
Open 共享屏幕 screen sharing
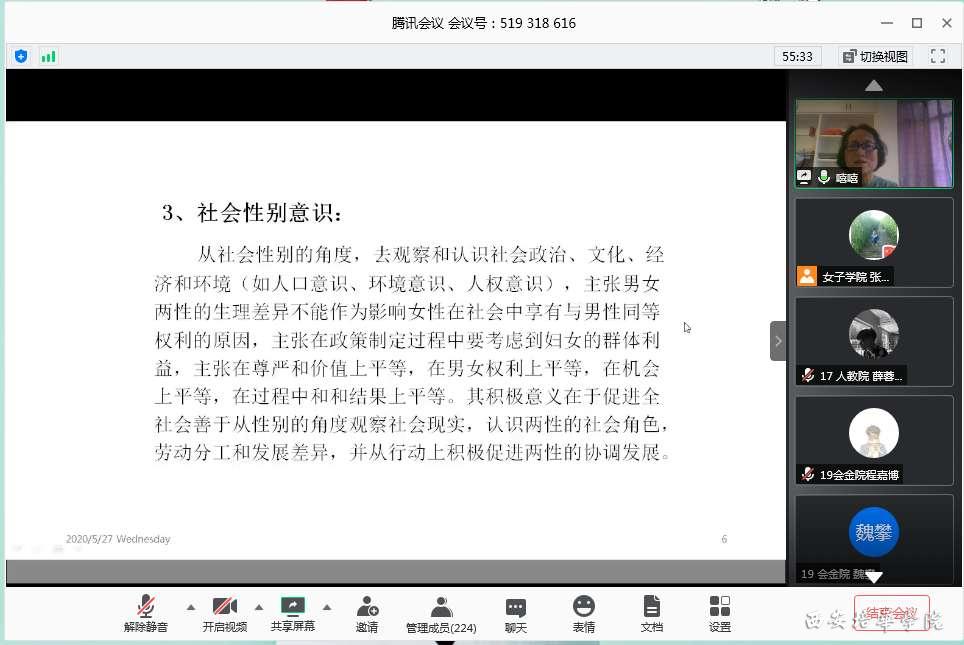point(292,607)
